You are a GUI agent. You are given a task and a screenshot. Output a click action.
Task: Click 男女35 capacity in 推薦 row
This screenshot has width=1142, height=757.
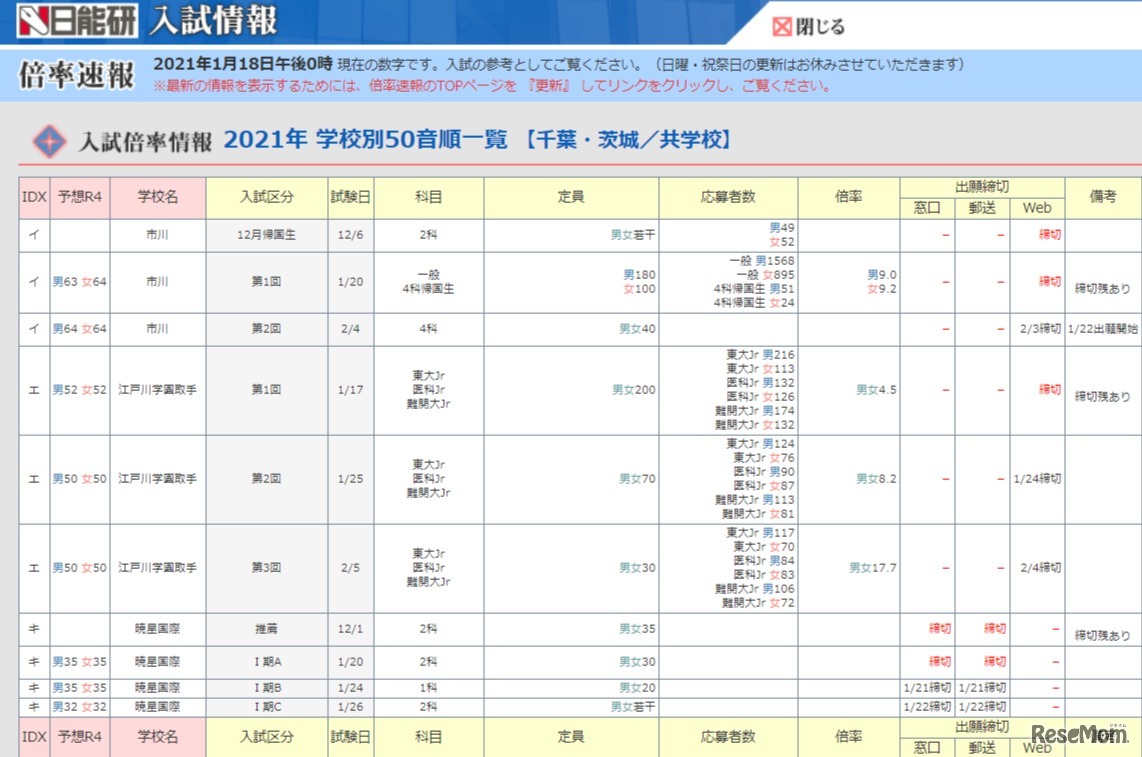pyautogui.click(x=637, y=628)
